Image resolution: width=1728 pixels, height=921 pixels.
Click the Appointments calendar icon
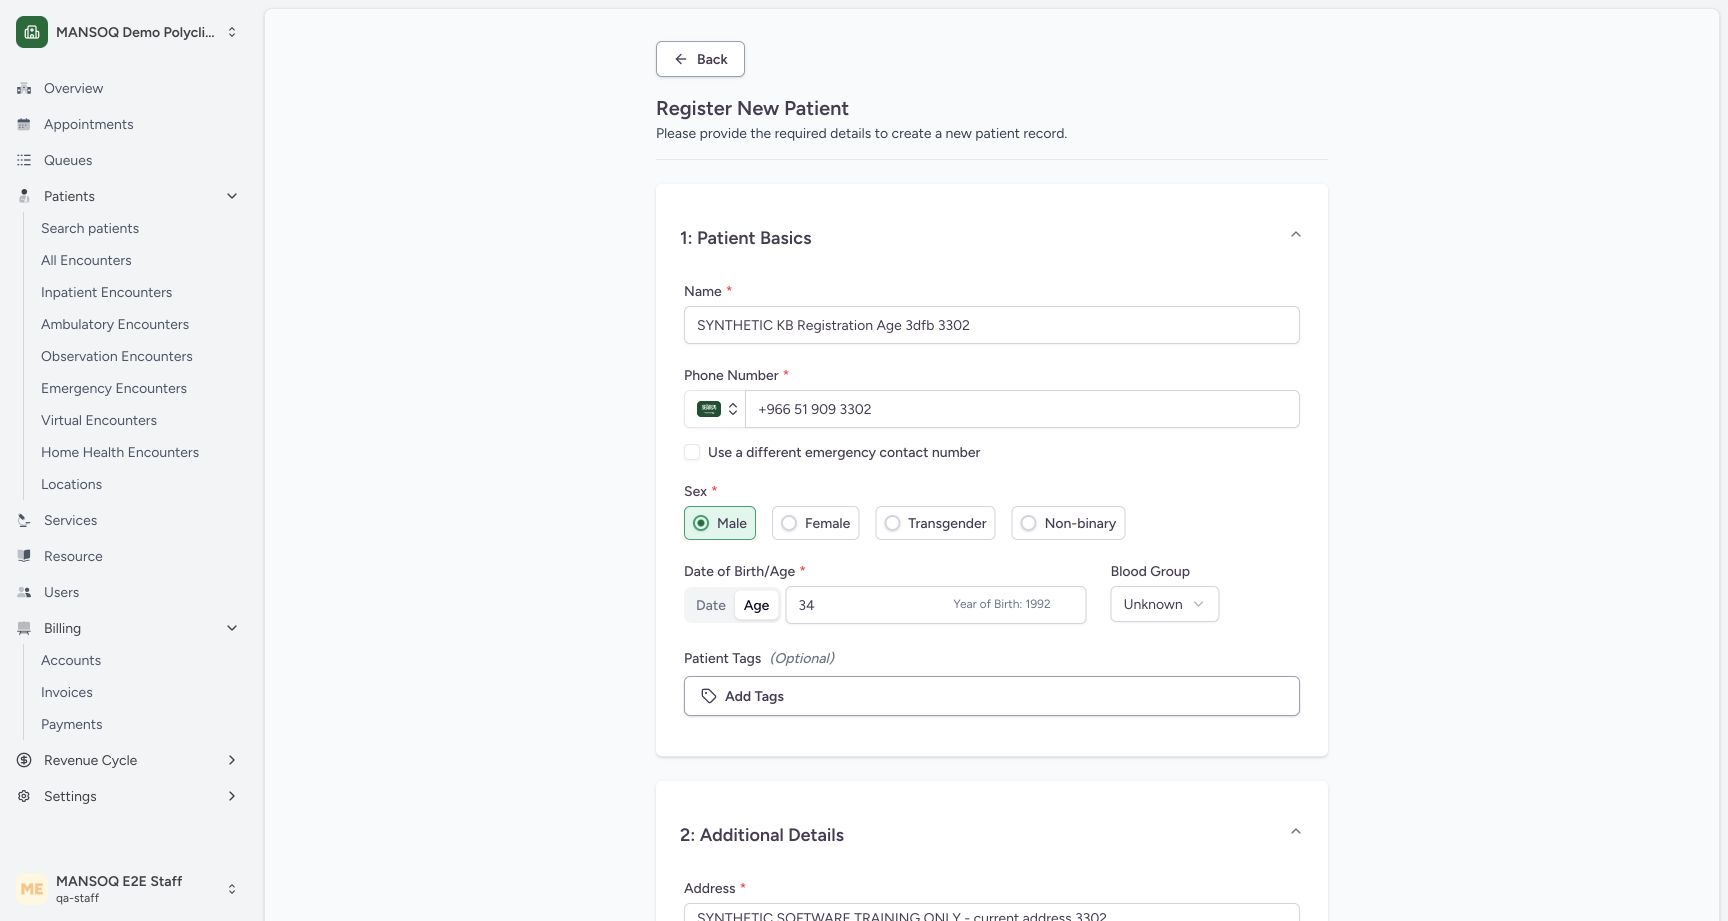pyautogui.click(x=24, y=124)
